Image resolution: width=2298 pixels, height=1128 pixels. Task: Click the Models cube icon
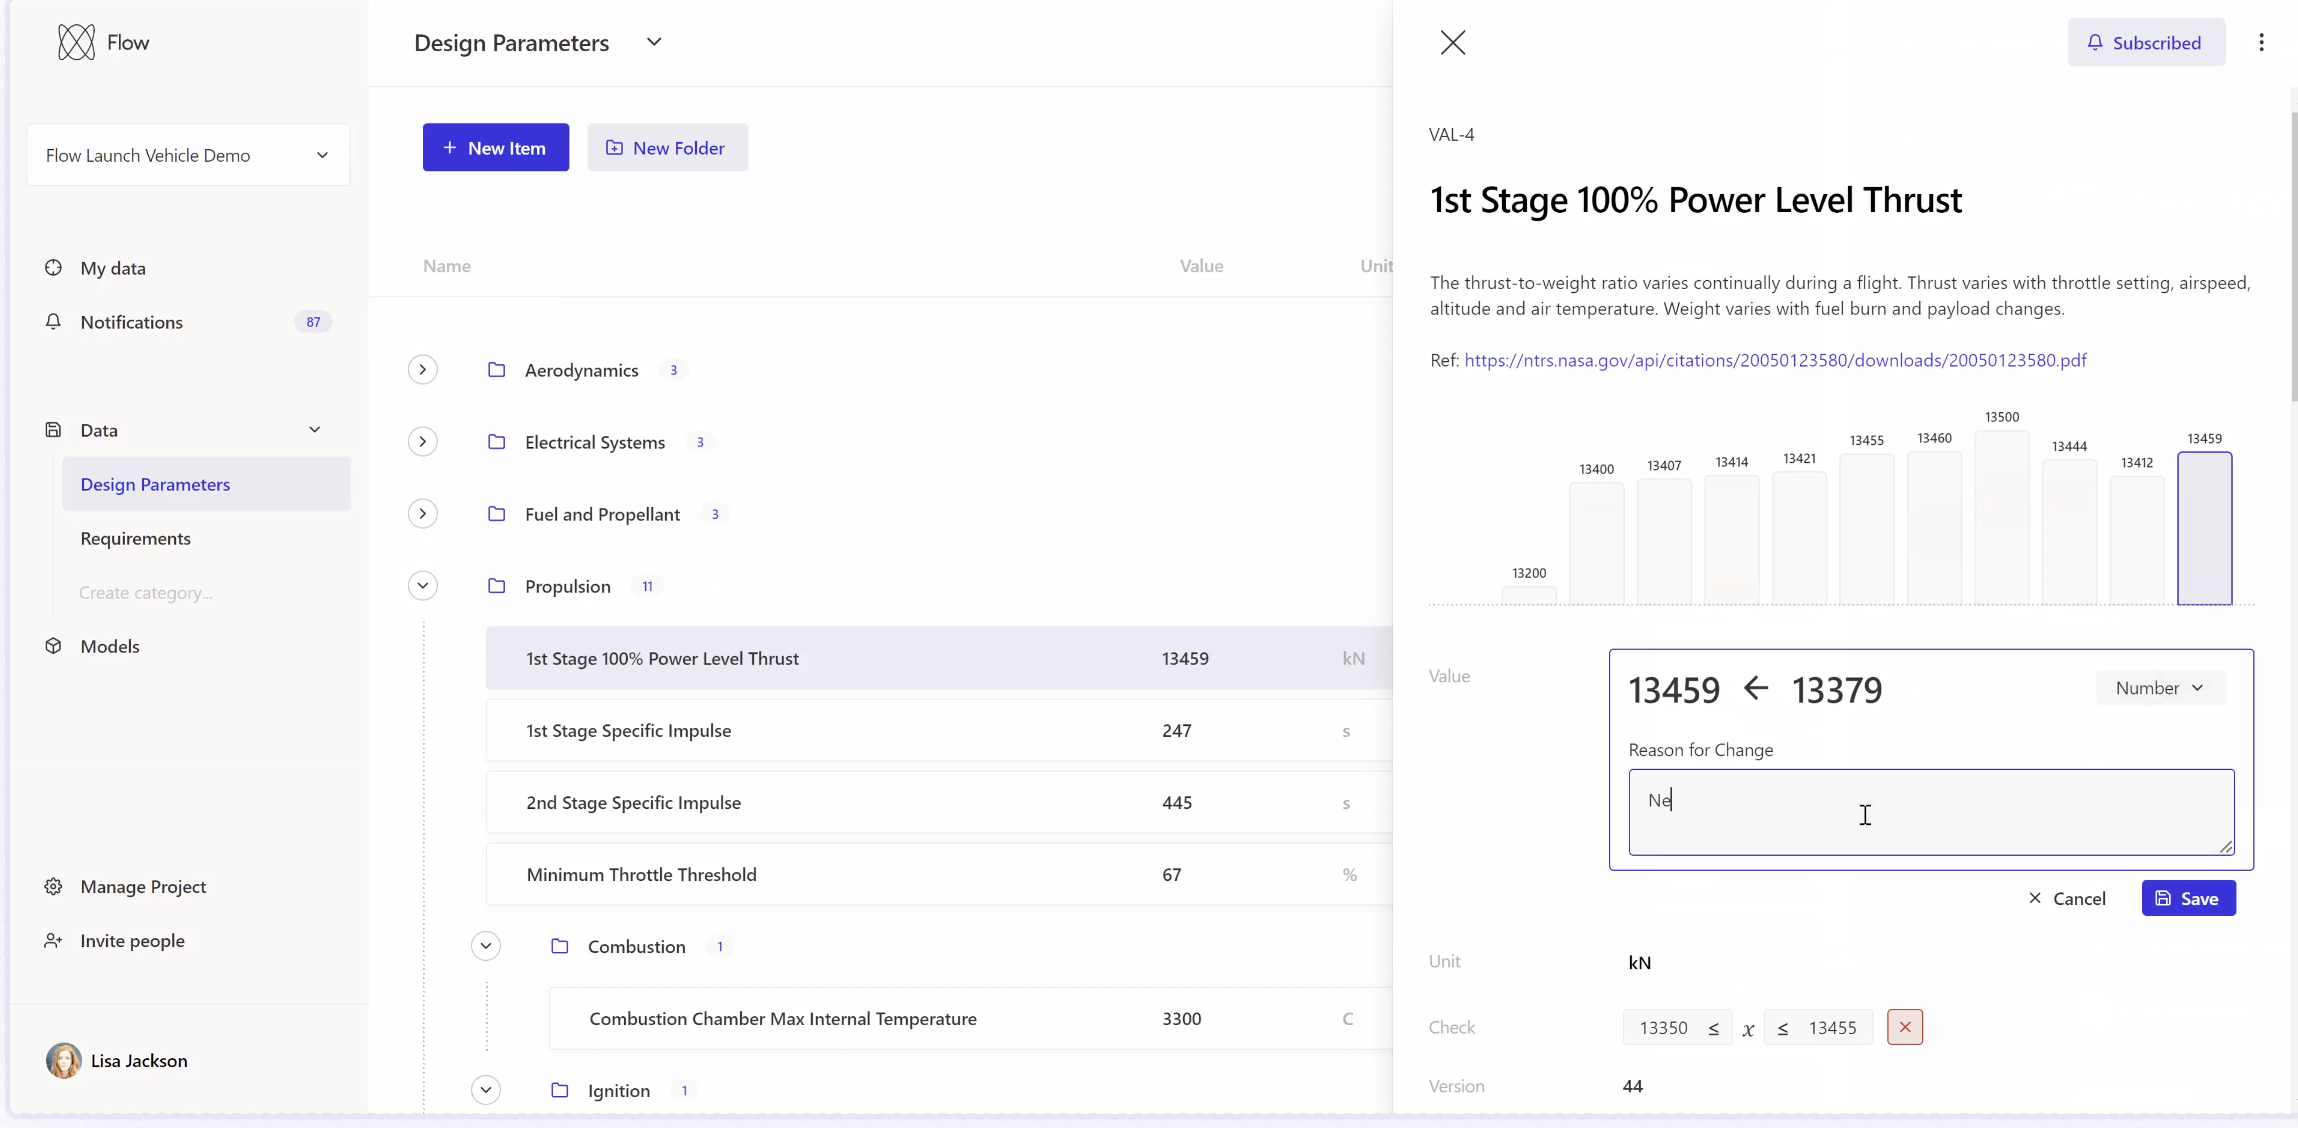point(54,646)
